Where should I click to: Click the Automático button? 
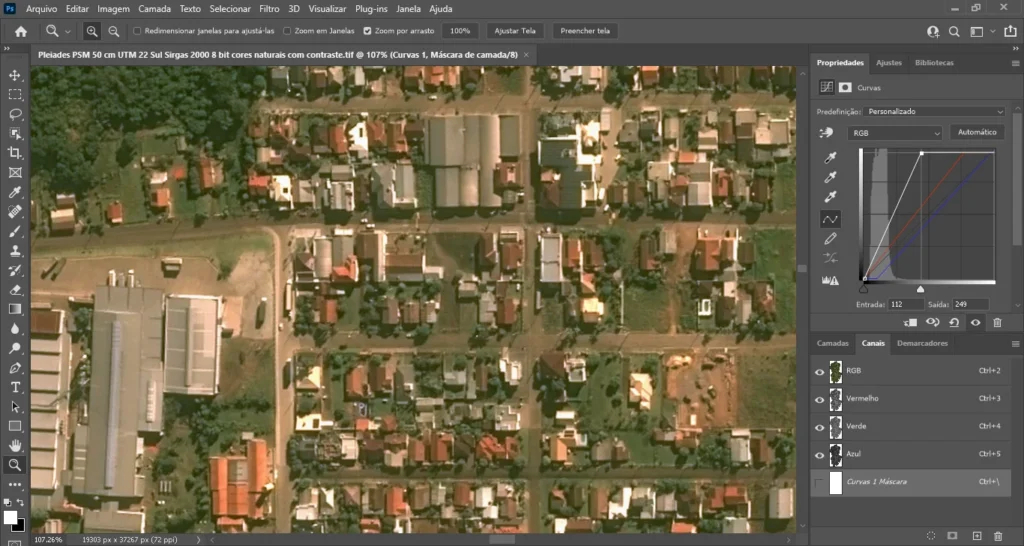pyautogui.click(x=977, y=132)
